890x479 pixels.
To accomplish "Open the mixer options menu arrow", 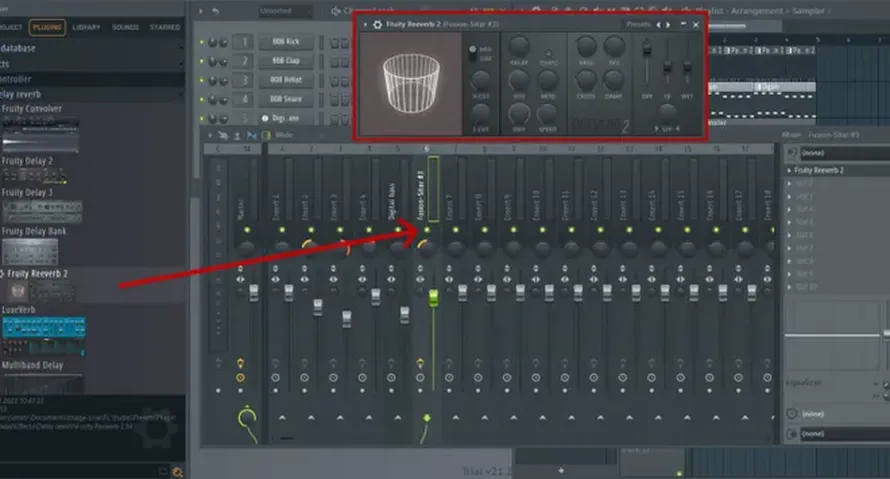I will point(210,135).
